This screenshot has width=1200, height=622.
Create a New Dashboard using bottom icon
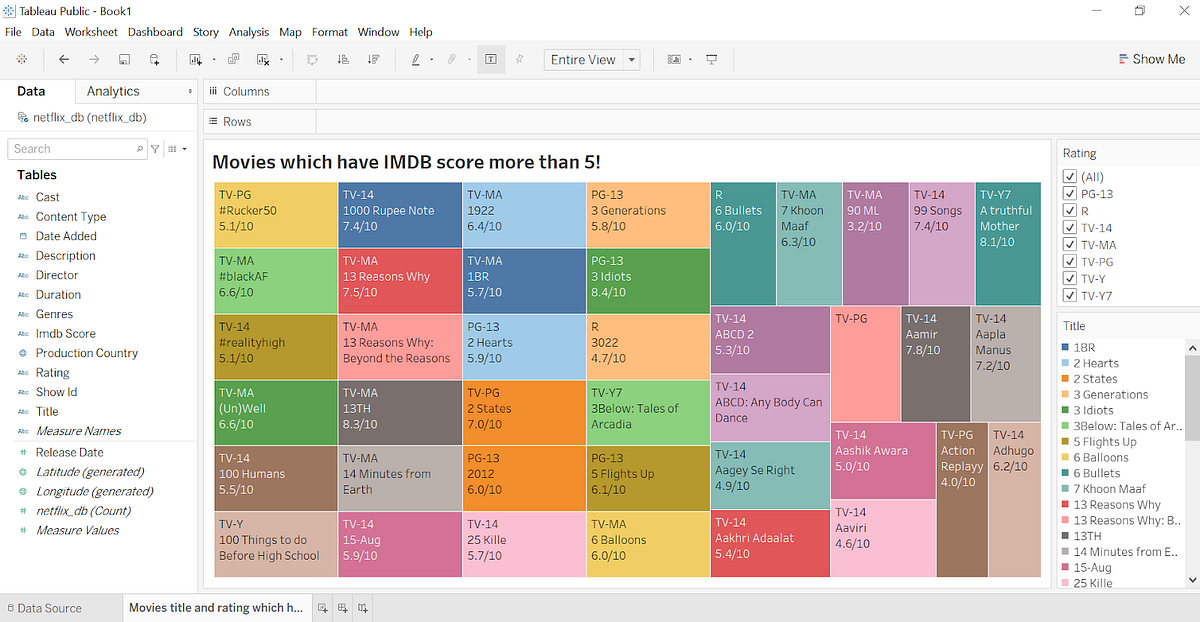tap(344, 608)
